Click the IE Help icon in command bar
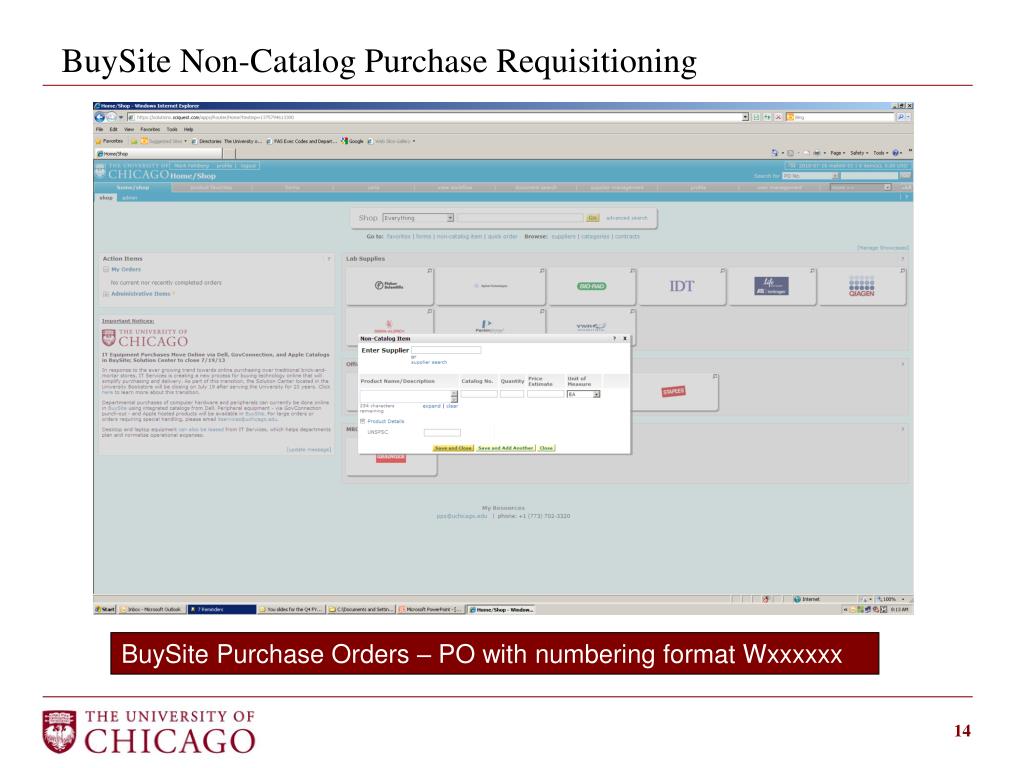This screenshot has width=1024, height=768. coord(895,153)
